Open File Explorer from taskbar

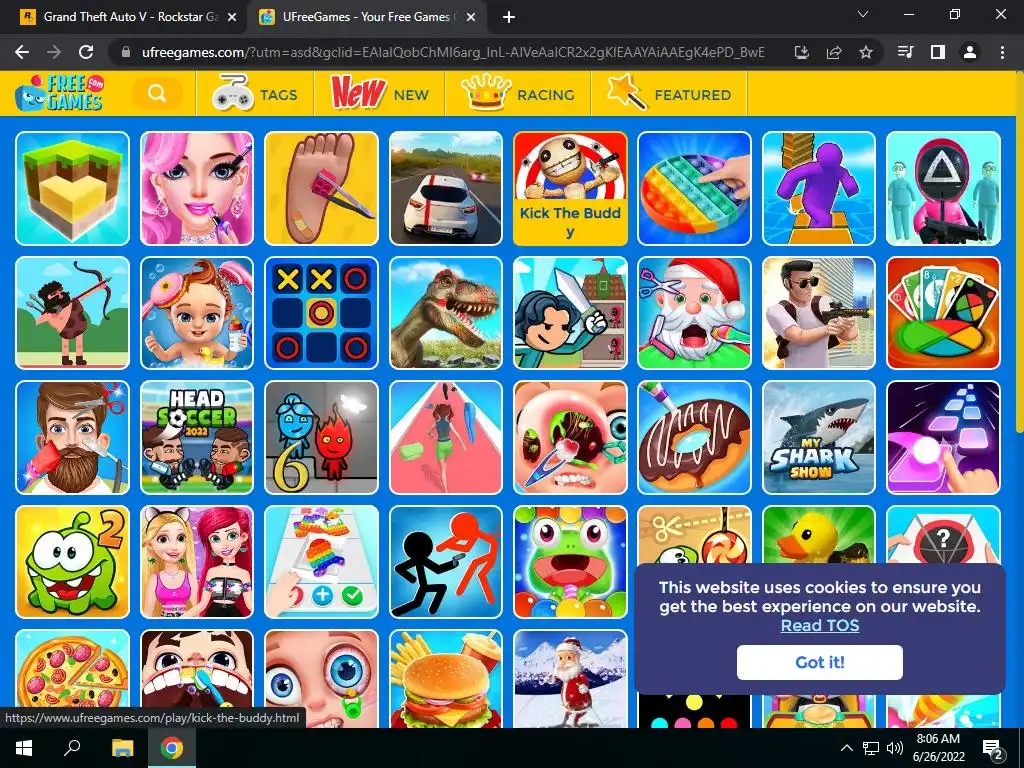pyautogui.click(x=122, y=748)
